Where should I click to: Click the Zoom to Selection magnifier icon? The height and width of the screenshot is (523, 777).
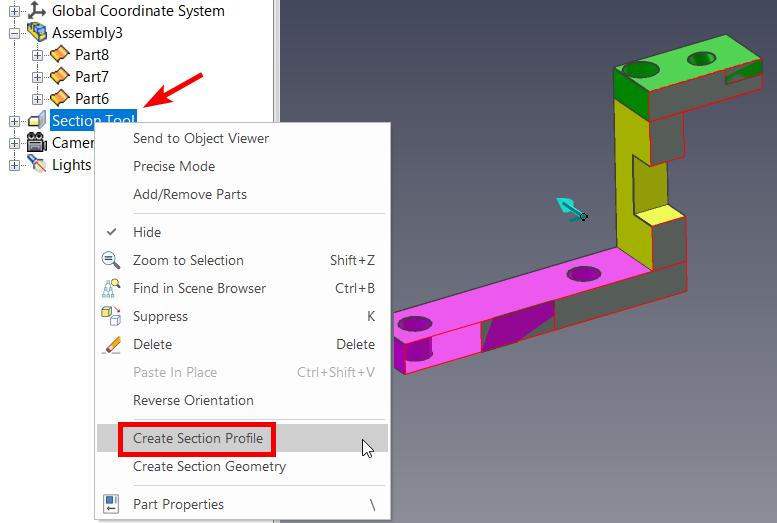click(x=111, y=260)
